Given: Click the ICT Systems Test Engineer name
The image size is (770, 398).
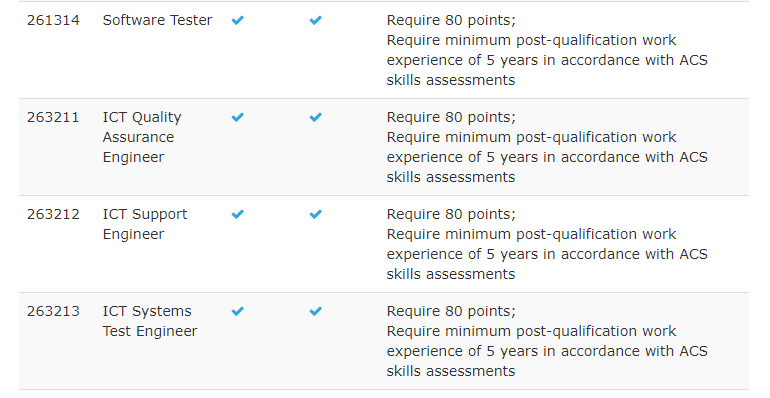Looking at the screenshot, I should click(x=150, y=321).
